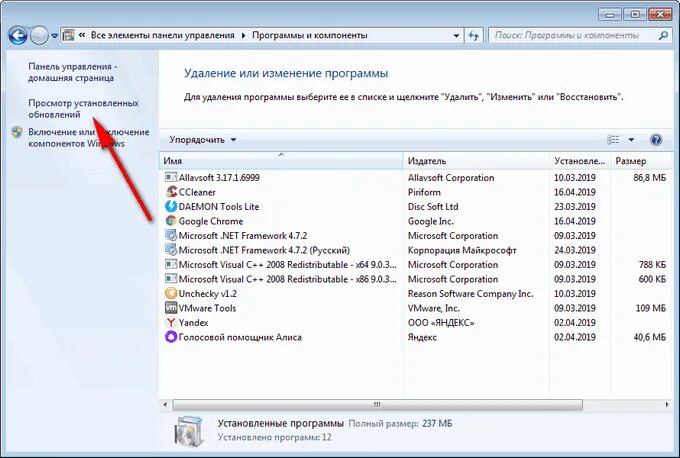Expand the double chevron at breadcrumb start
680x458 pixels.
click(82, 35)
